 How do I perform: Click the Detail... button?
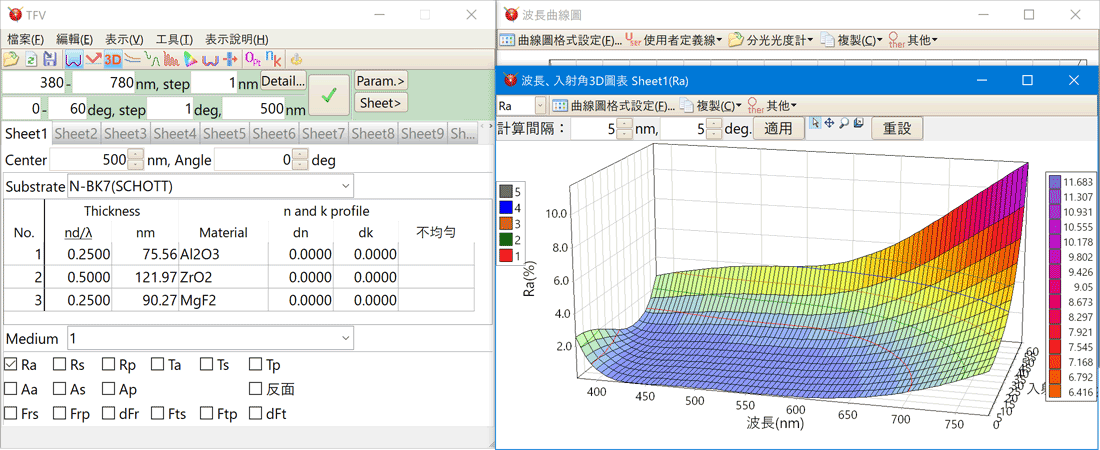pyautogui.click(x=283, y=80)
